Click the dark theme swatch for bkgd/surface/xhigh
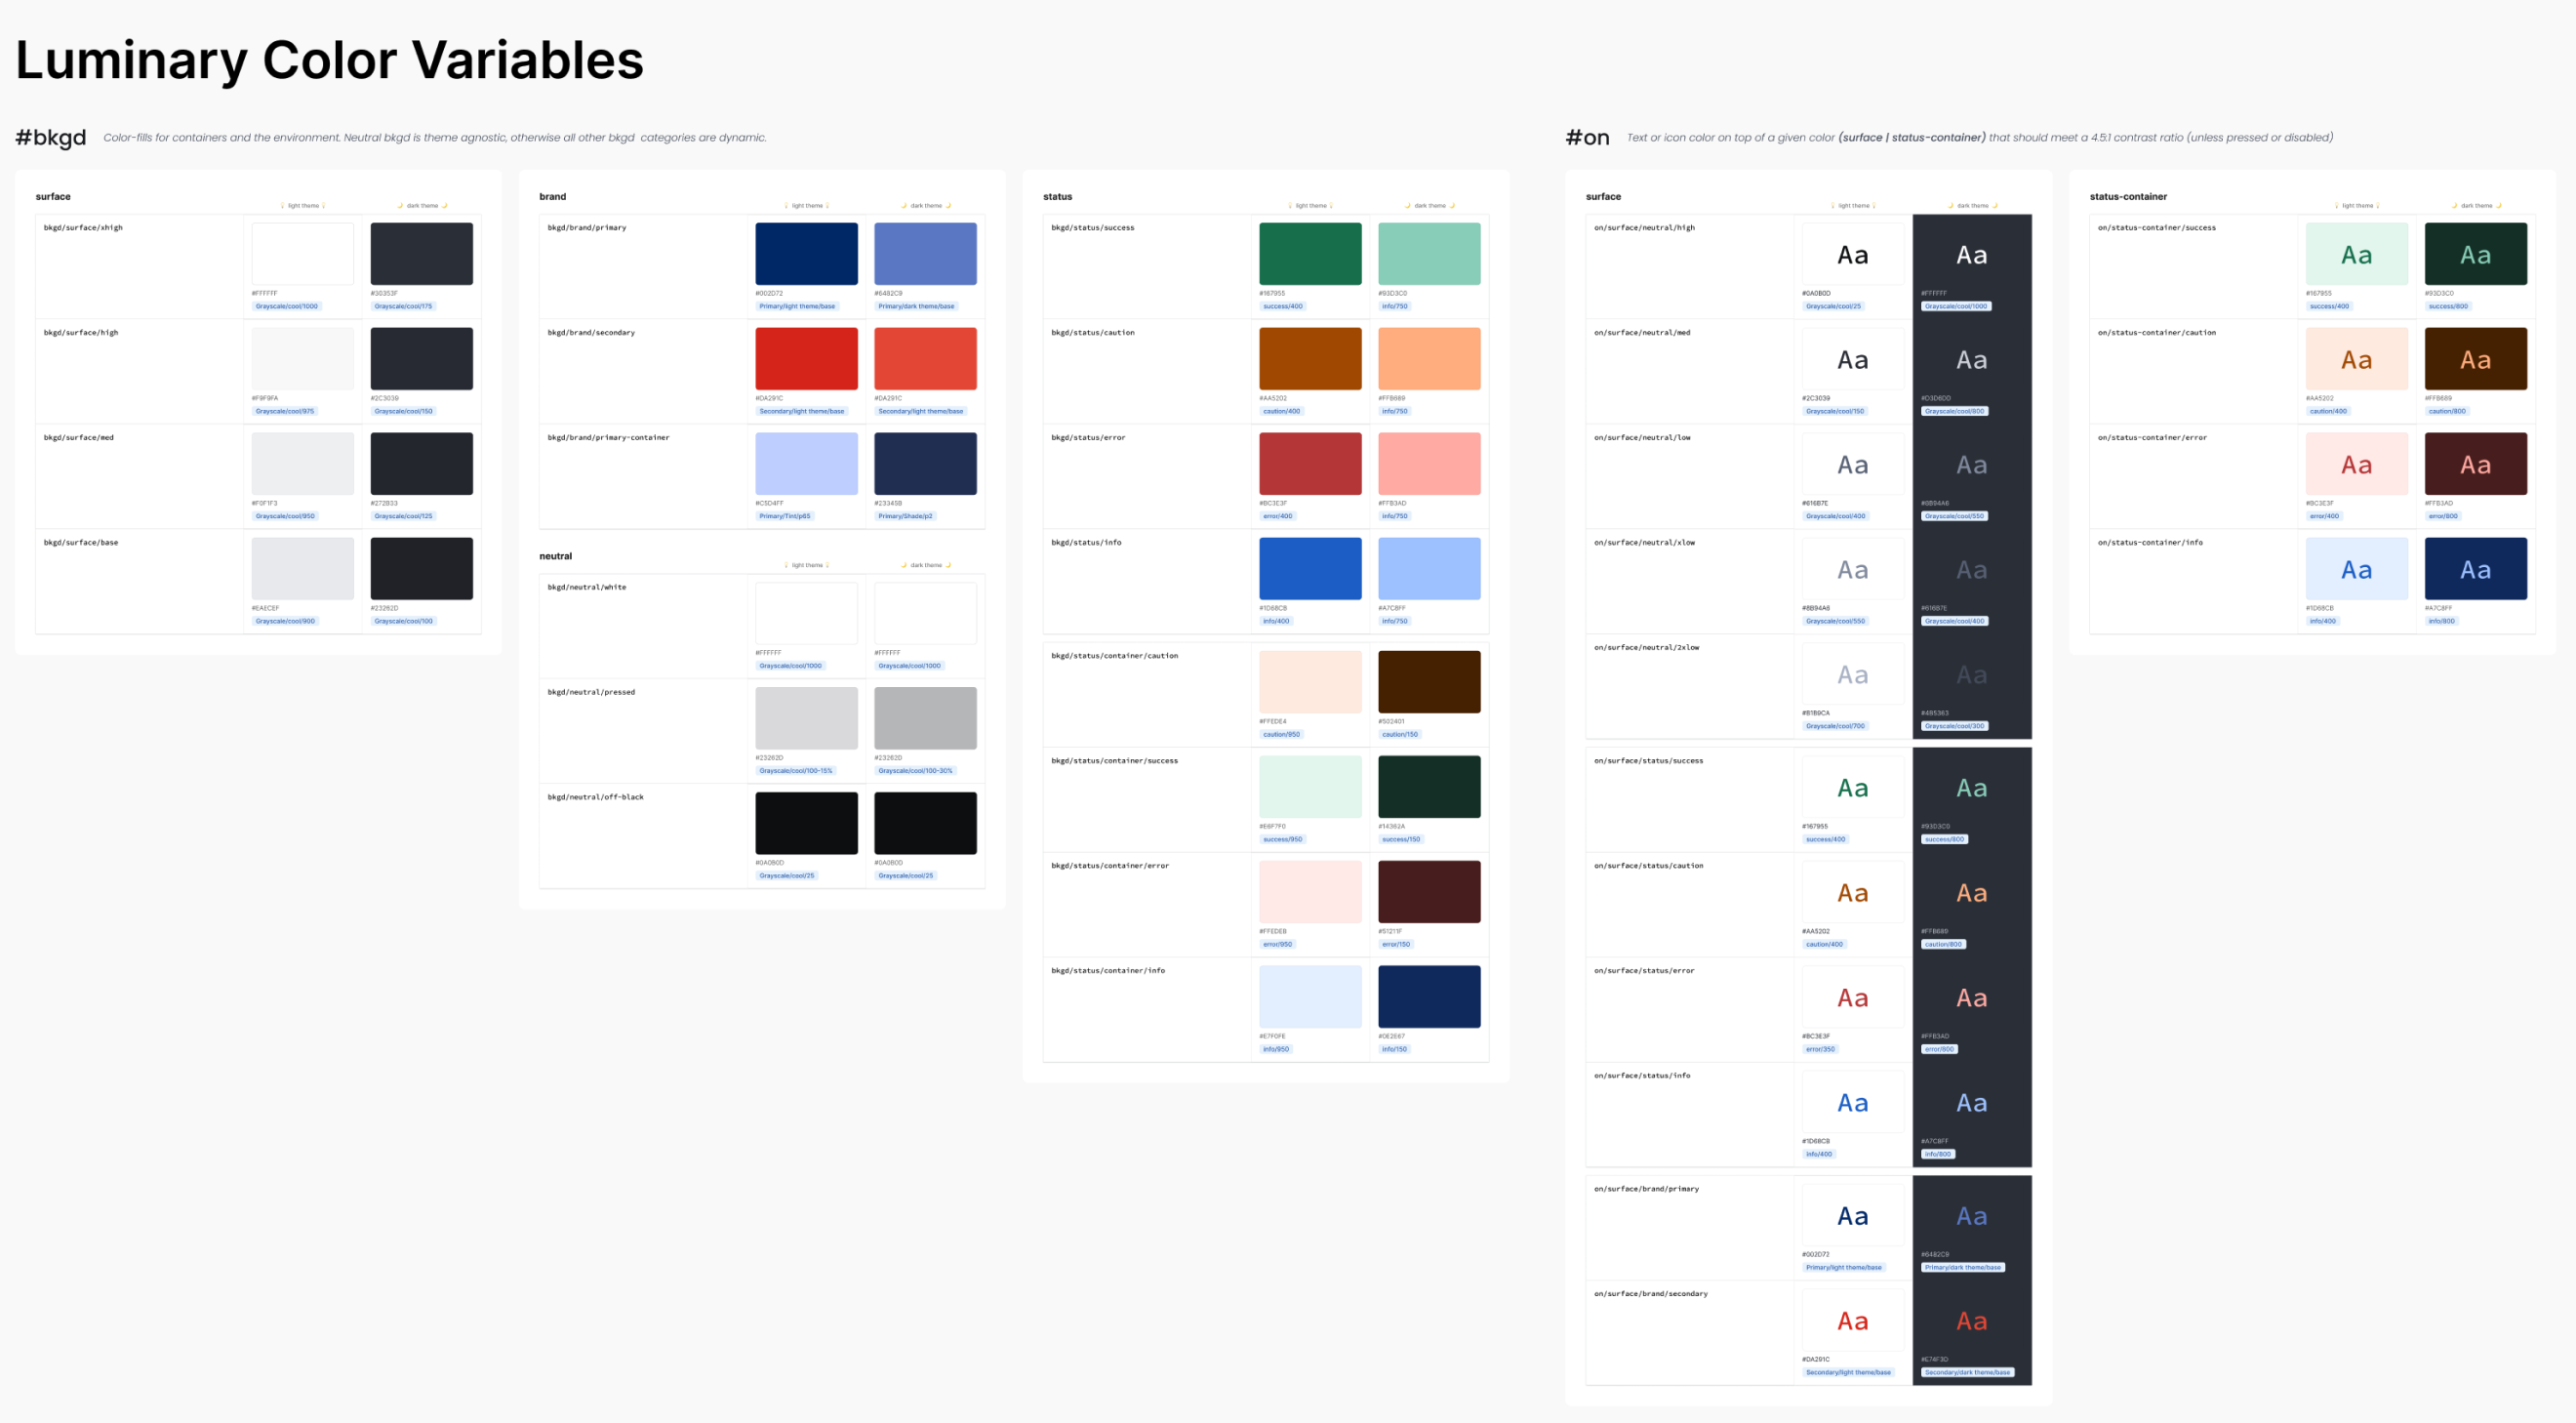This screenshot has width=2576, height=1423. point(421,254)
